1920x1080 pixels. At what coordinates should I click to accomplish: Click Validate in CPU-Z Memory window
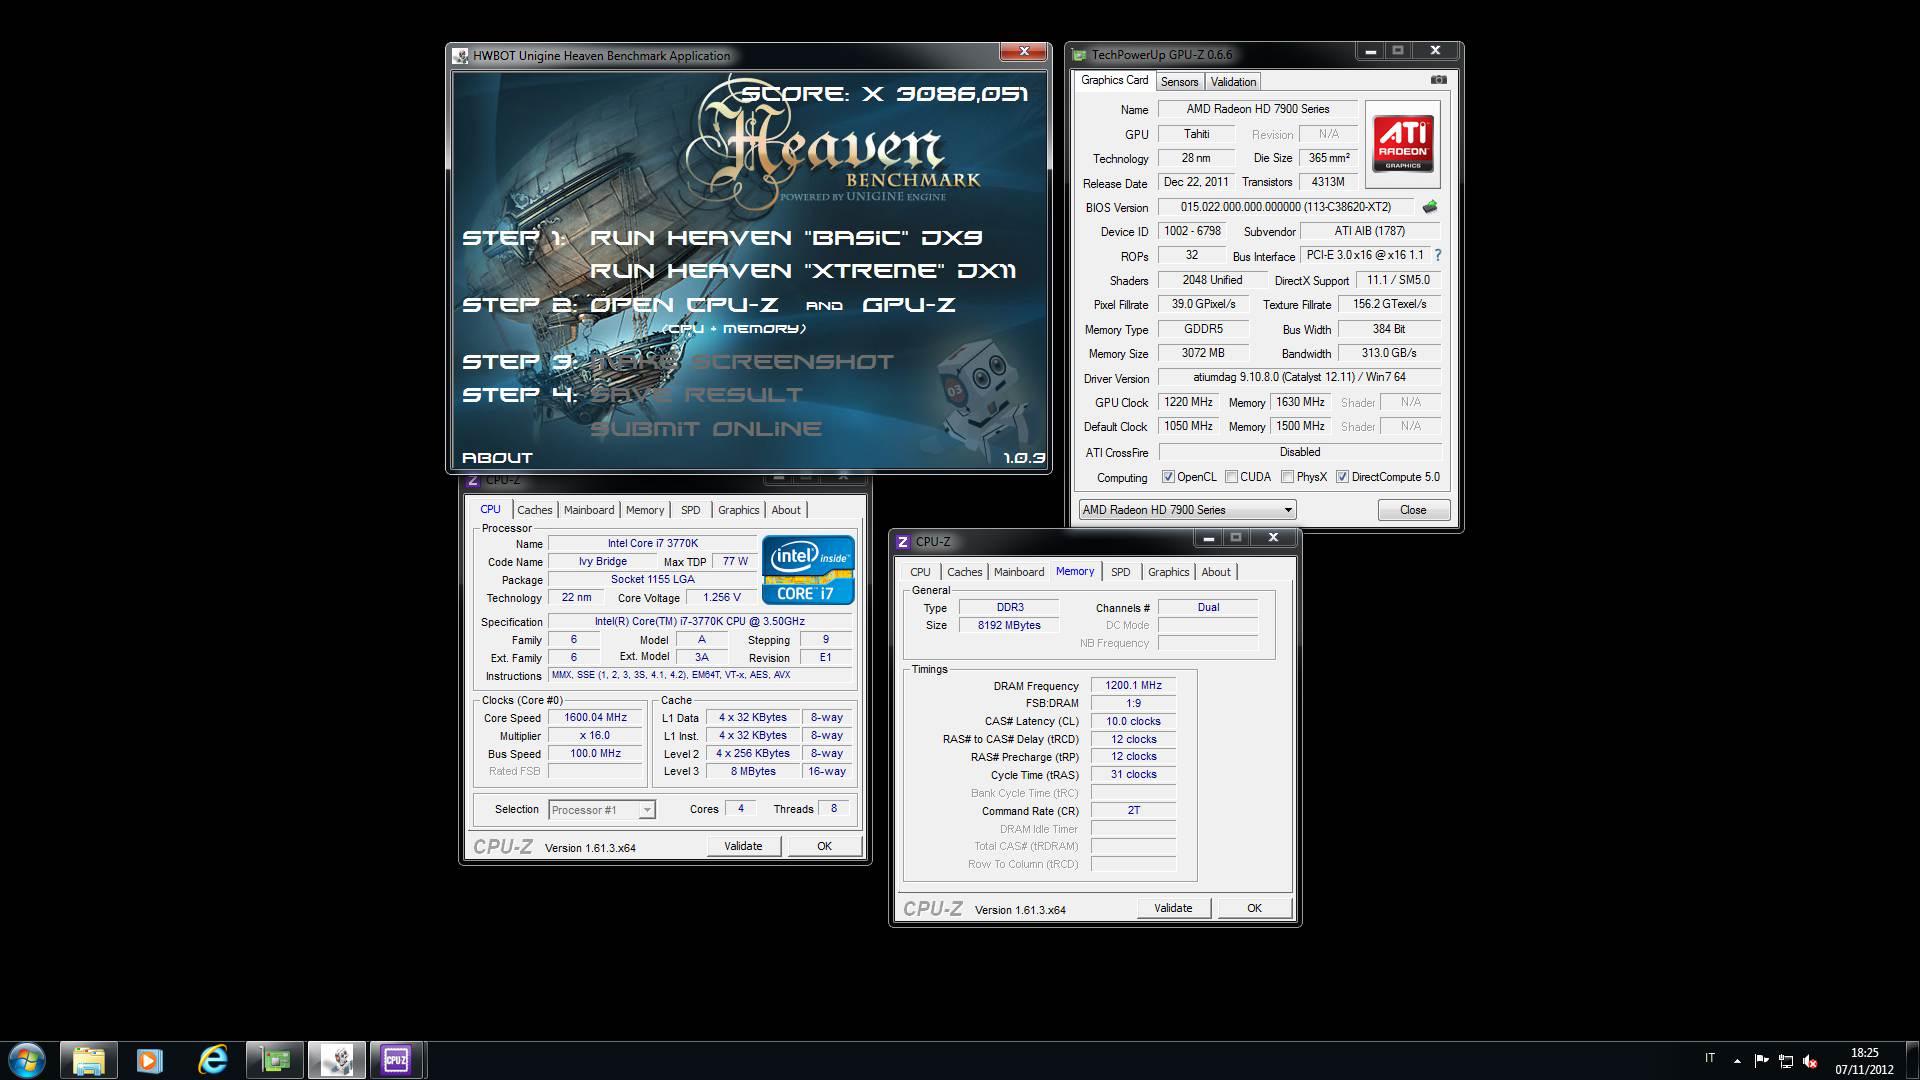1173,908
